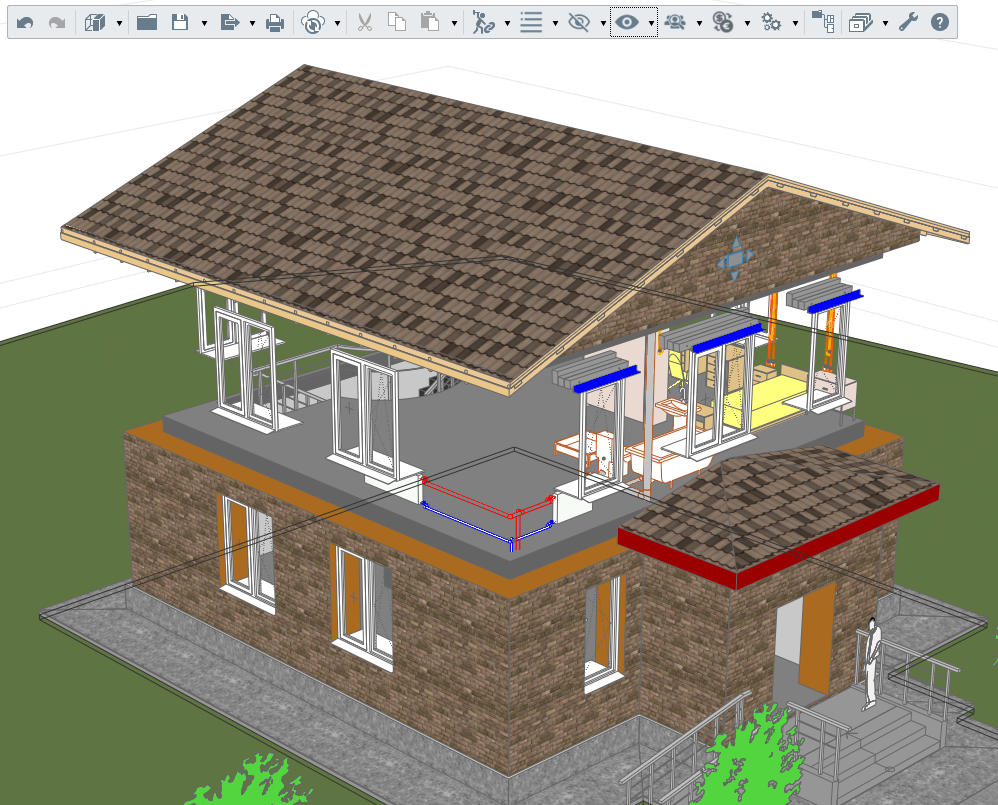Toggle the model tree structure icon
Screen dimensions: 998x805
point(823,23)
